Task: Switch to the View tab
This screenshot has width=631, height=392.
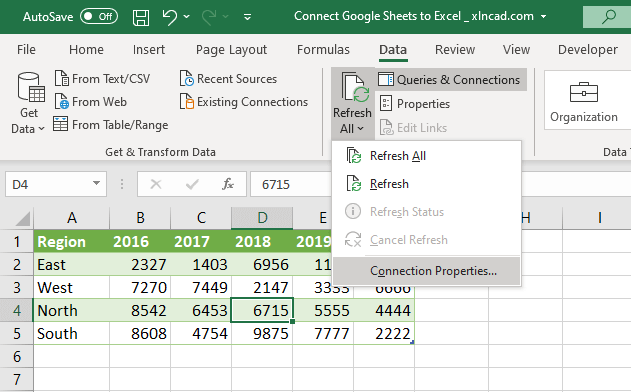Action: click(516, 50)
